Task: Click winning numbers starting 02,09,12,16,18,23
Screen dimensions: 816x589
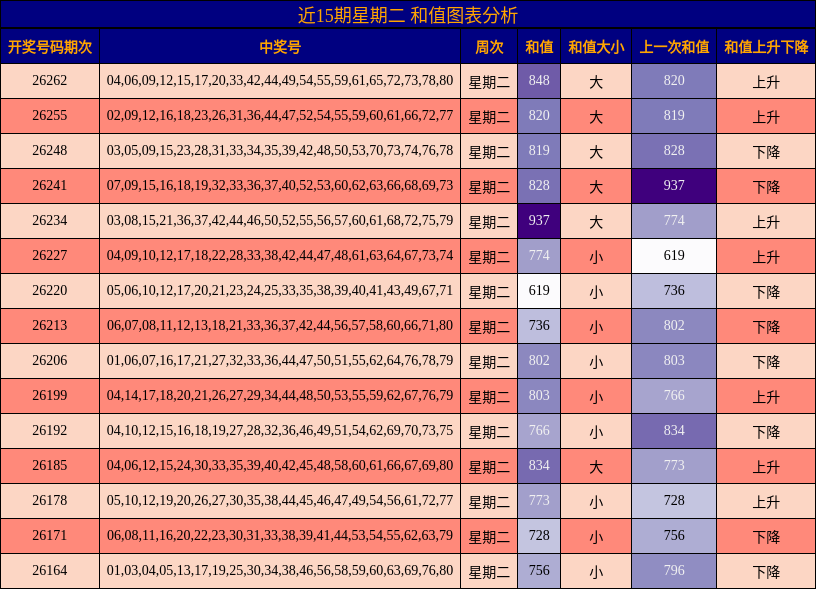Action: (280, 116)
